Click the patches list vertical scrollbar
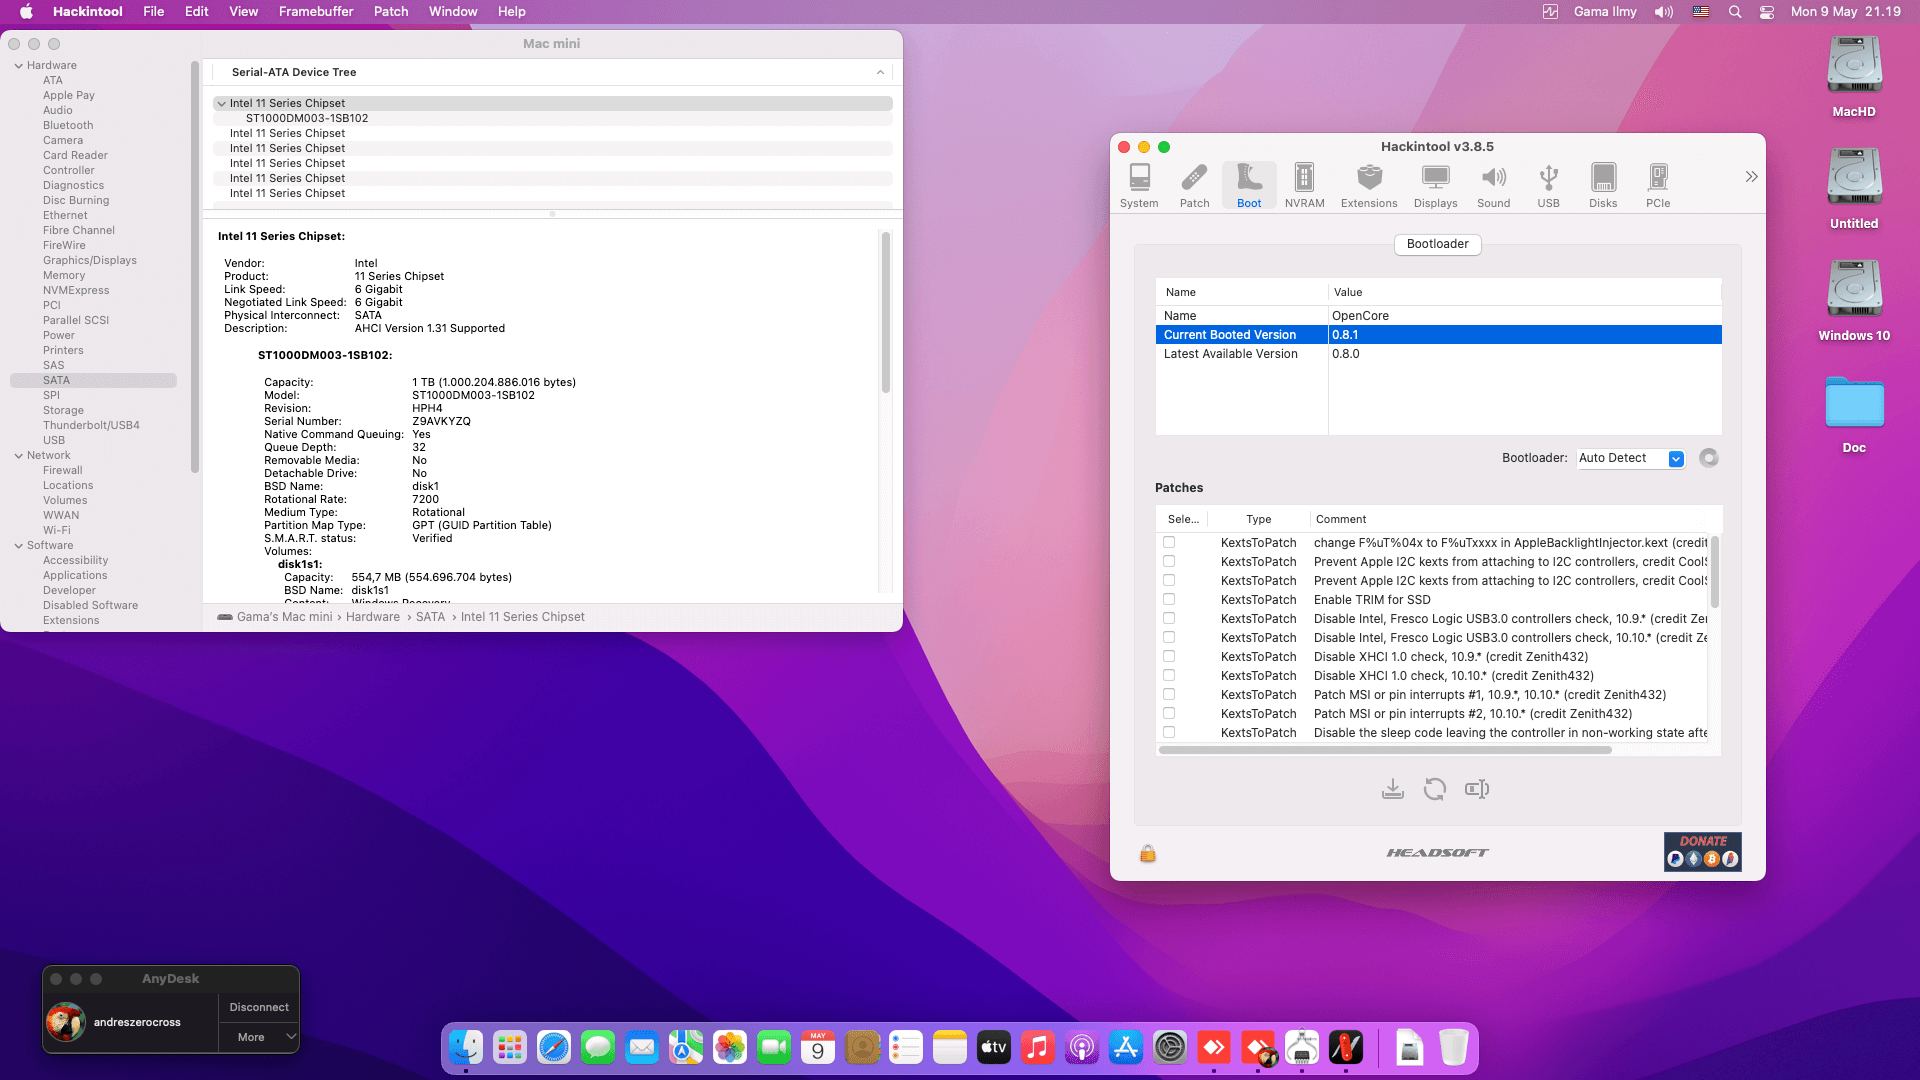 pyautogui.click(x=1714, y=572)
